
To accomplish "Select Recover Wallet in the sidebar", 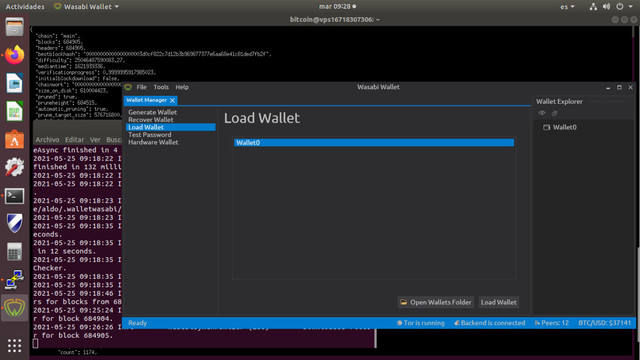I will (x=151, y=120).
